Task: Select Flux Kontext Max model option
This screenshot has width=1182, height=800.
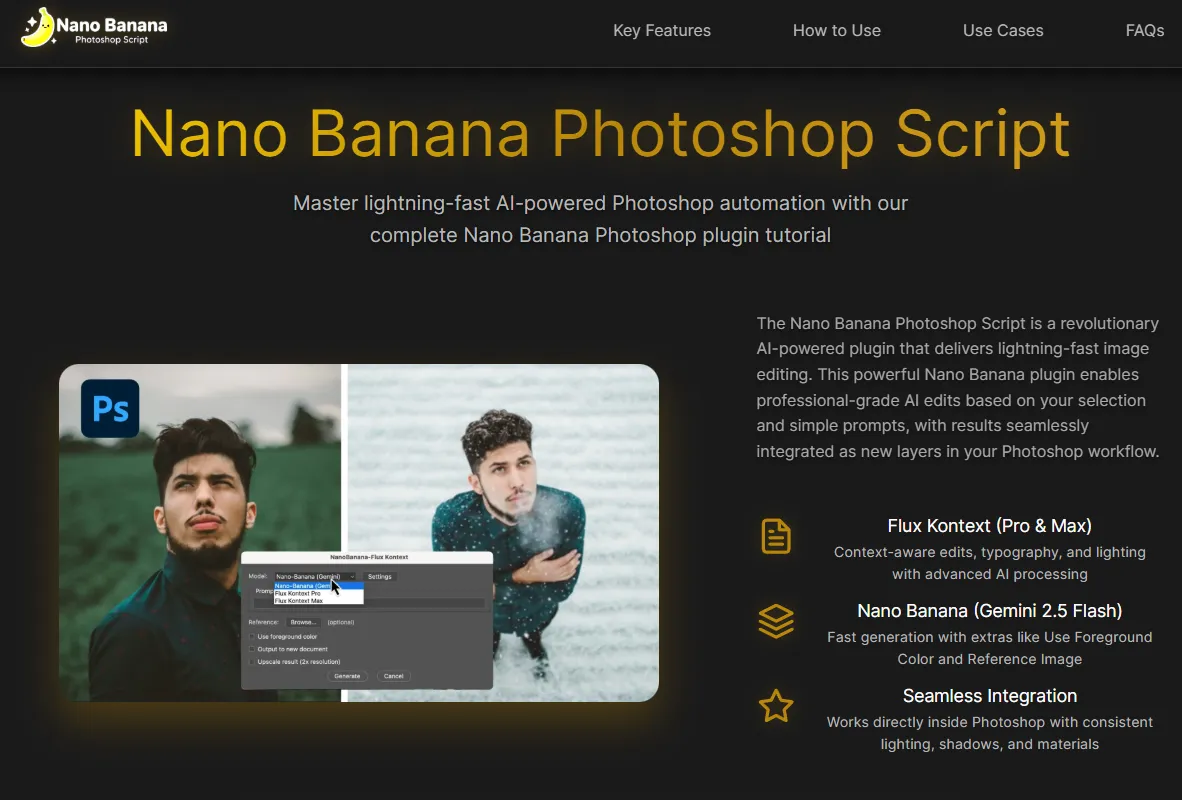Action: tap(299, 601)
